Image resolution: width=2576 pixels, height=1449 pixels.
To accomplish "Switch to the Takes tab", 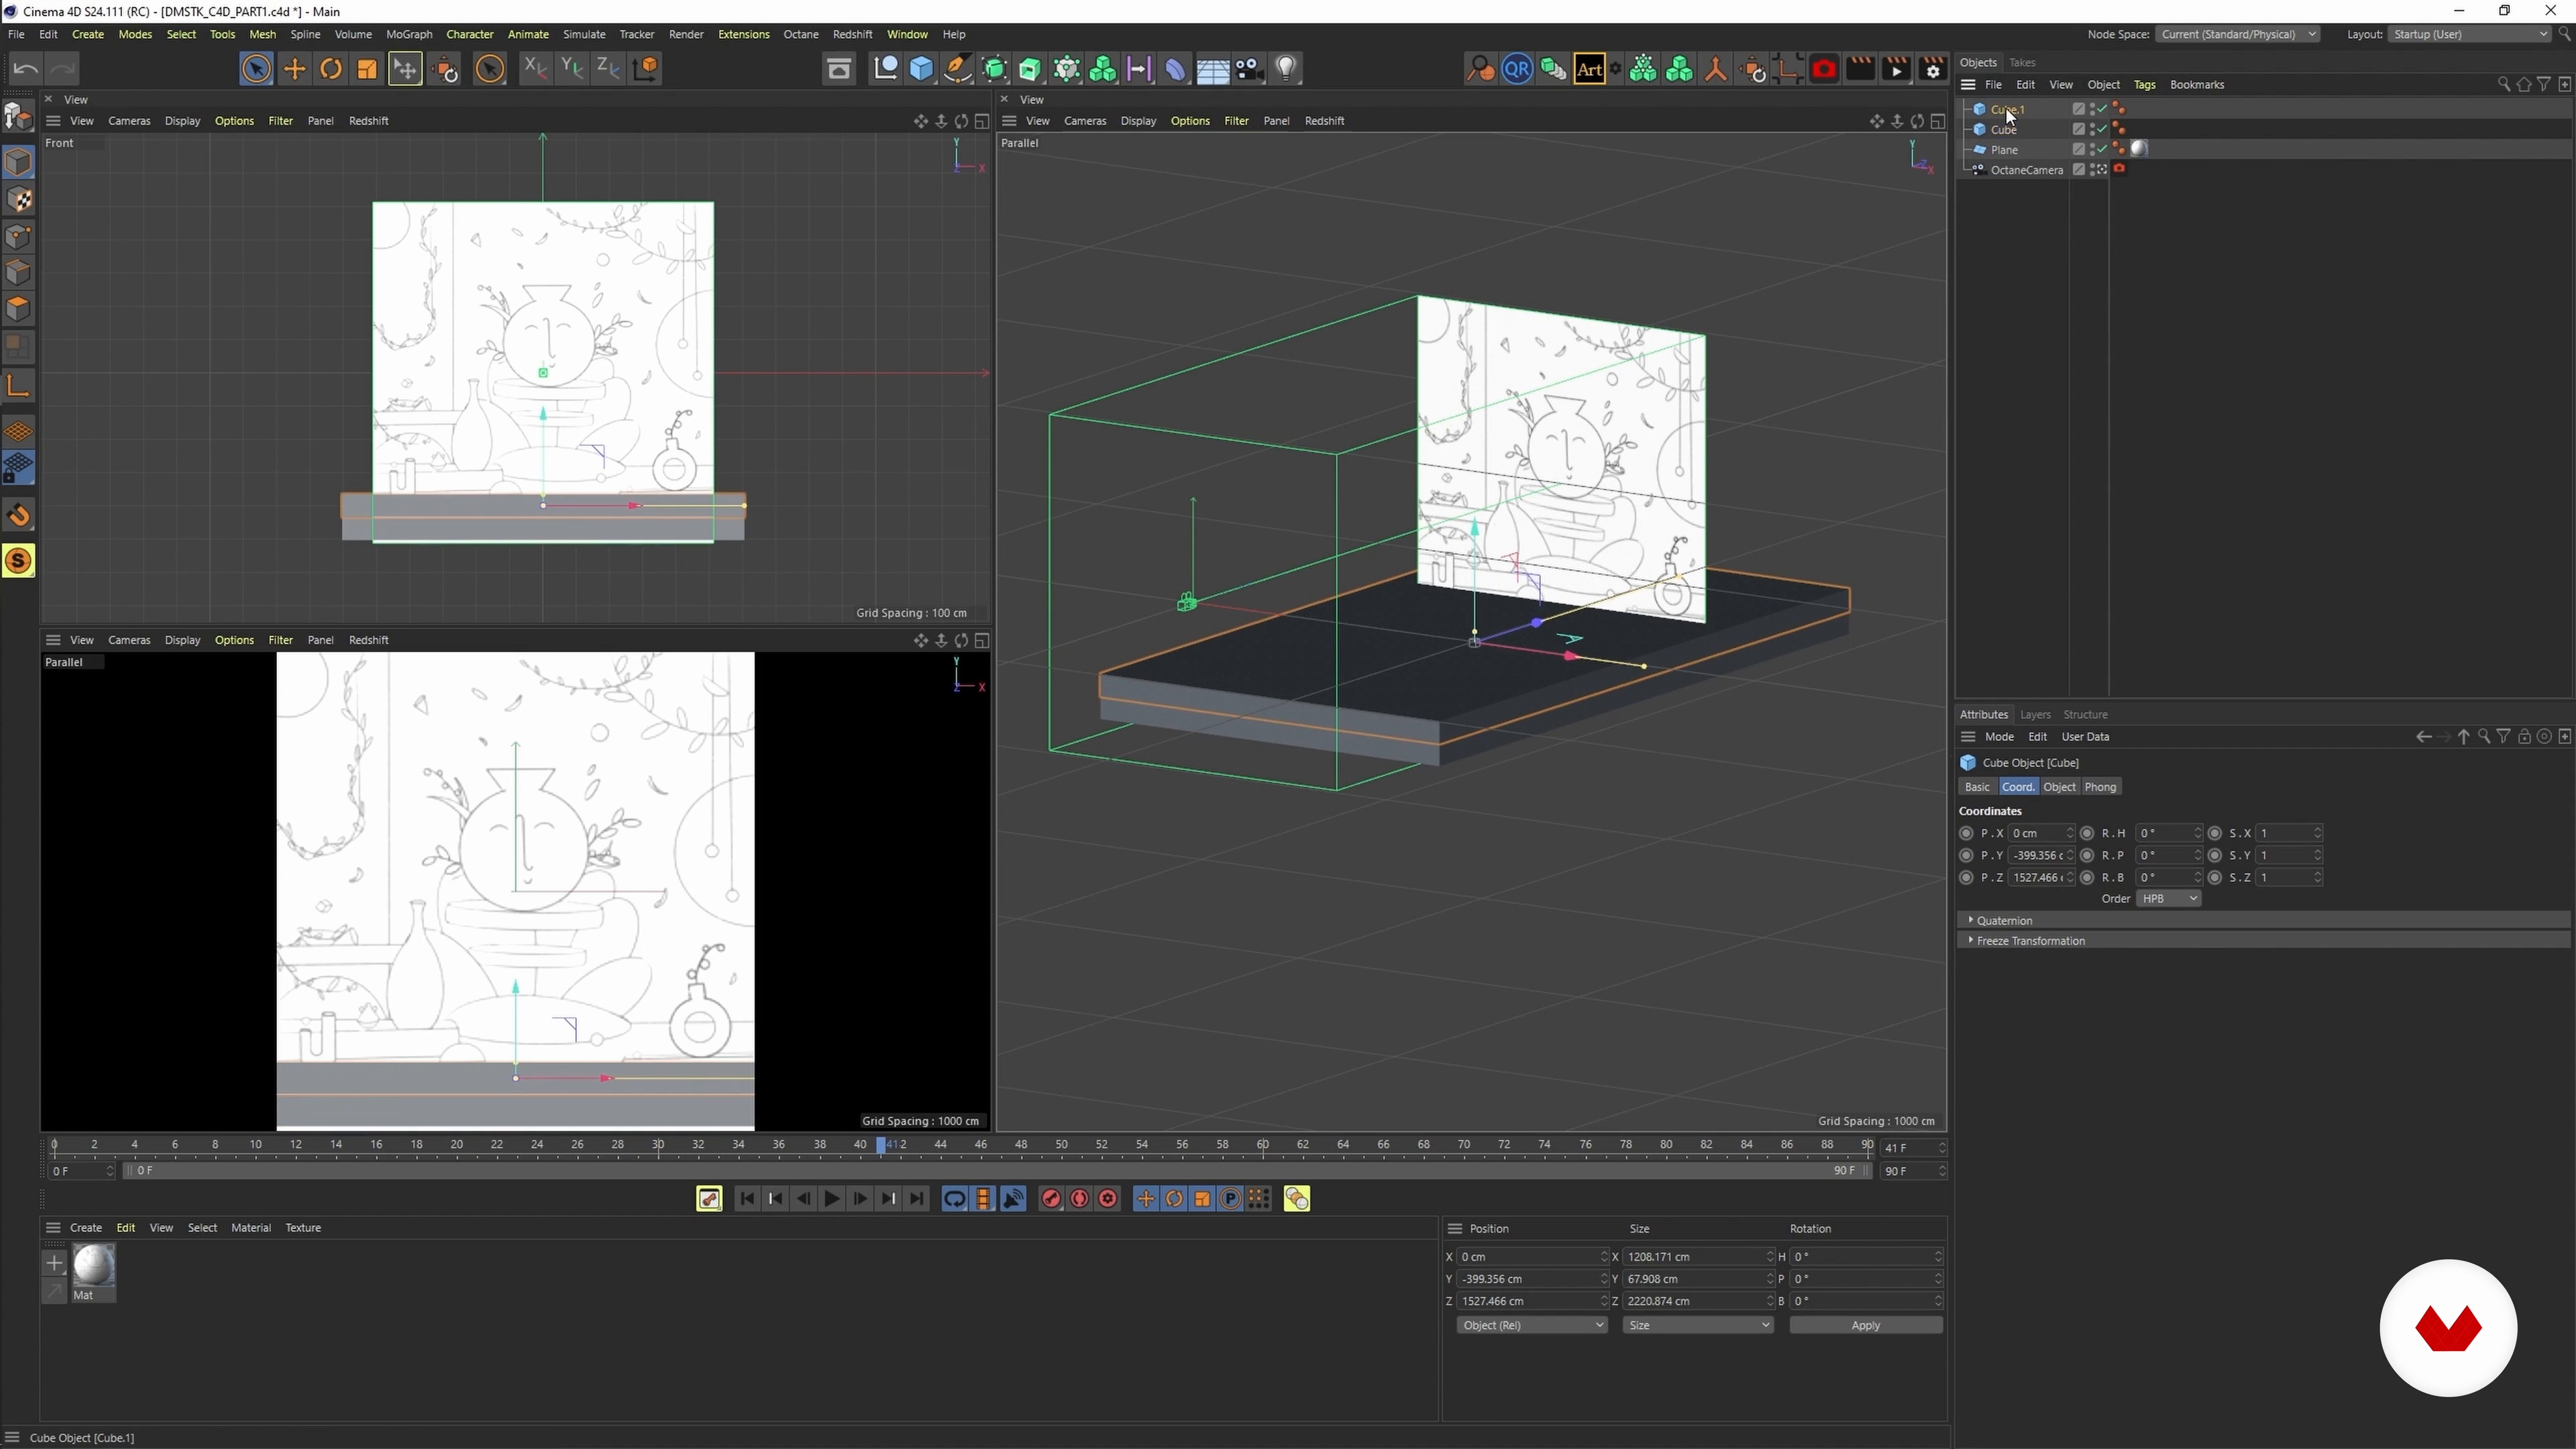I will [x=2023, y=63].
